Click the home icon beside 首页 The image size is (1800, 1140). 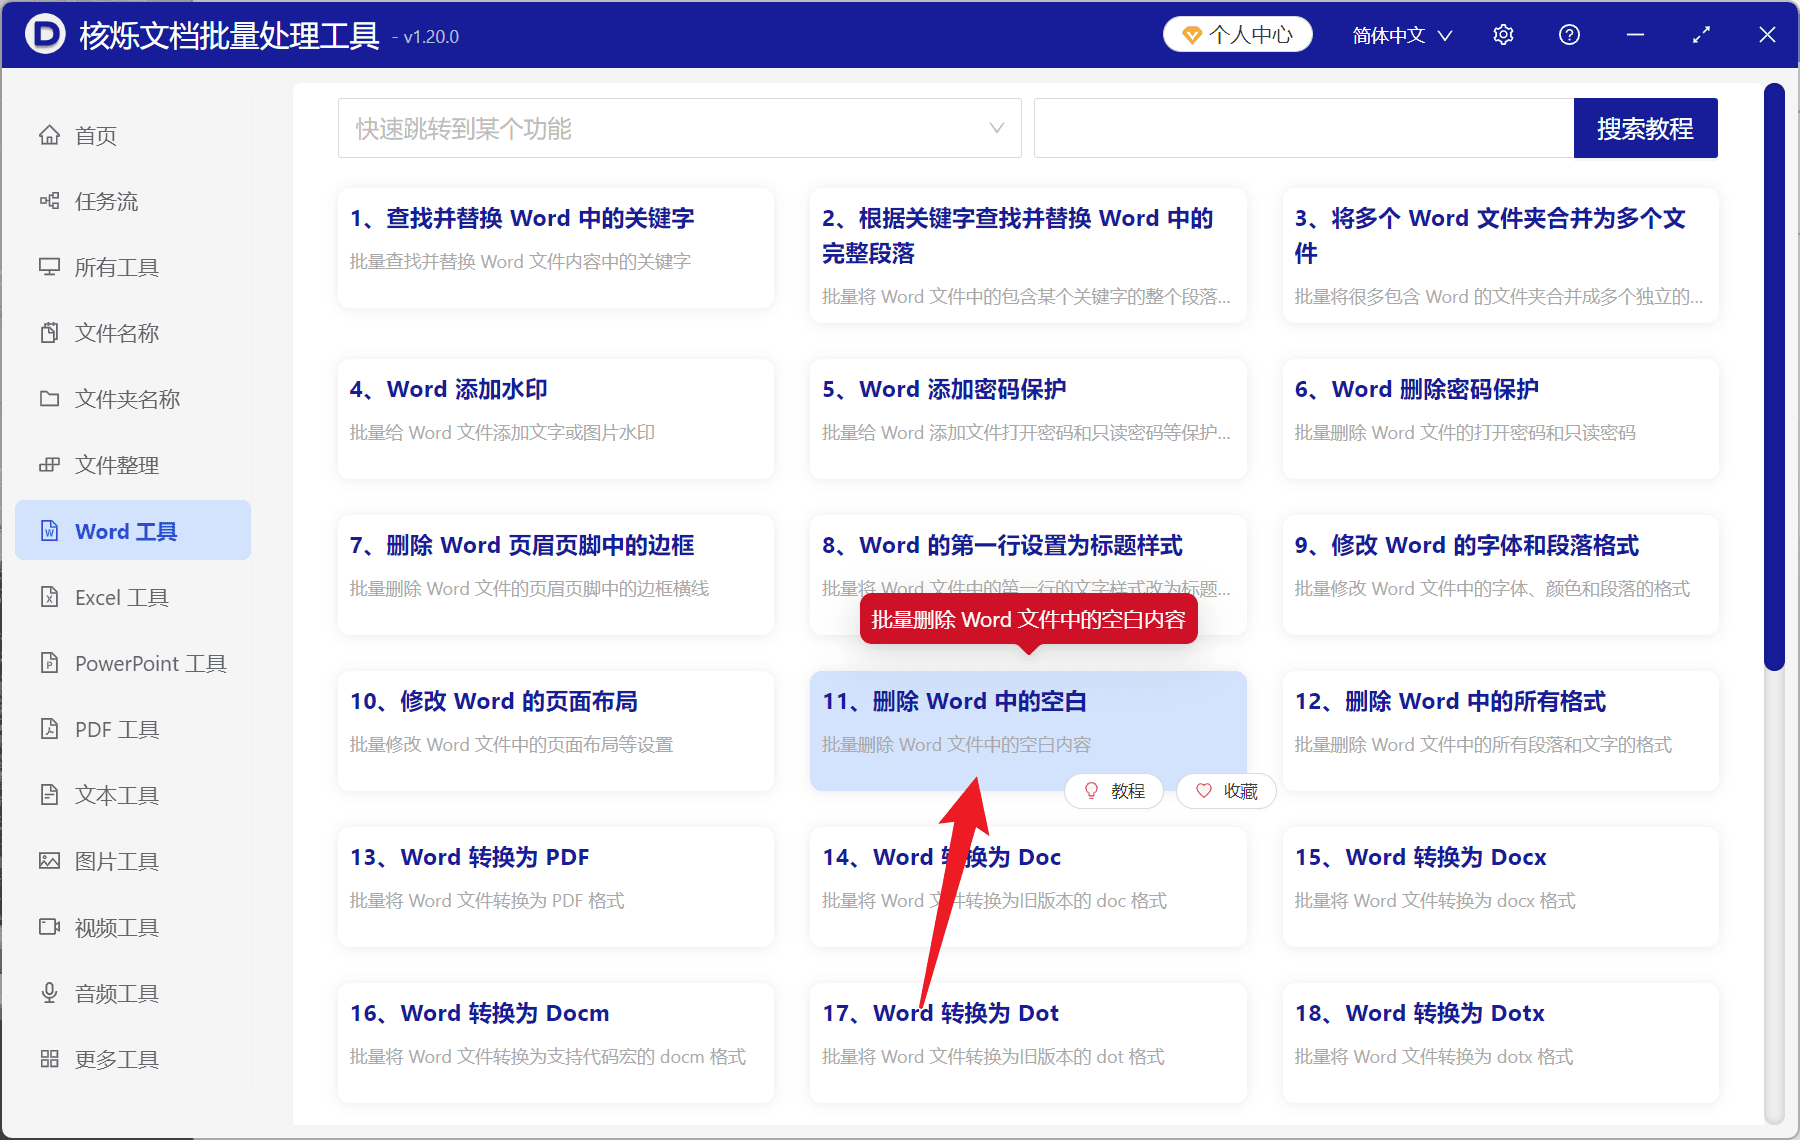[x=49, y=135]
